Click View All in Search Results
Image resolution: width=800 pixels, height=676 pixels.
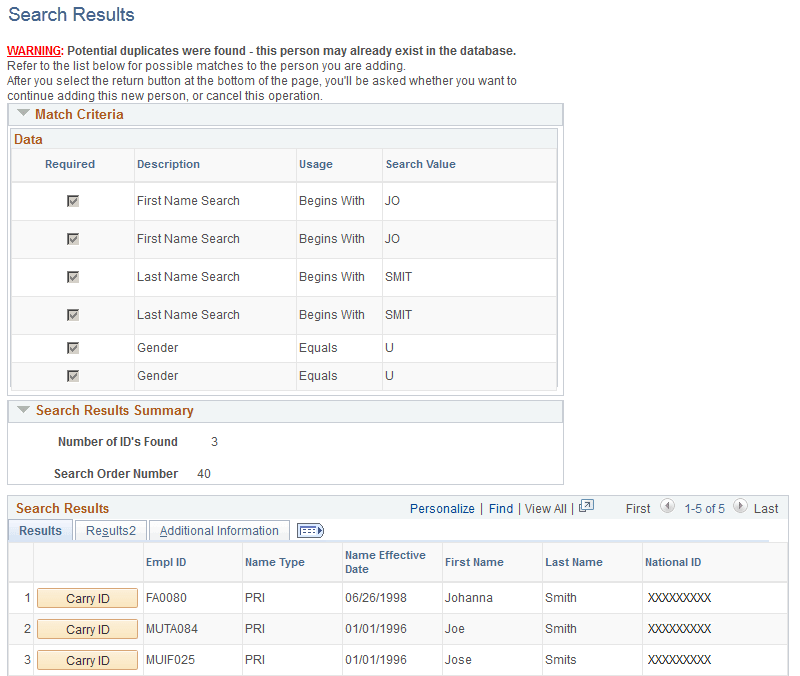coord(545,508)
